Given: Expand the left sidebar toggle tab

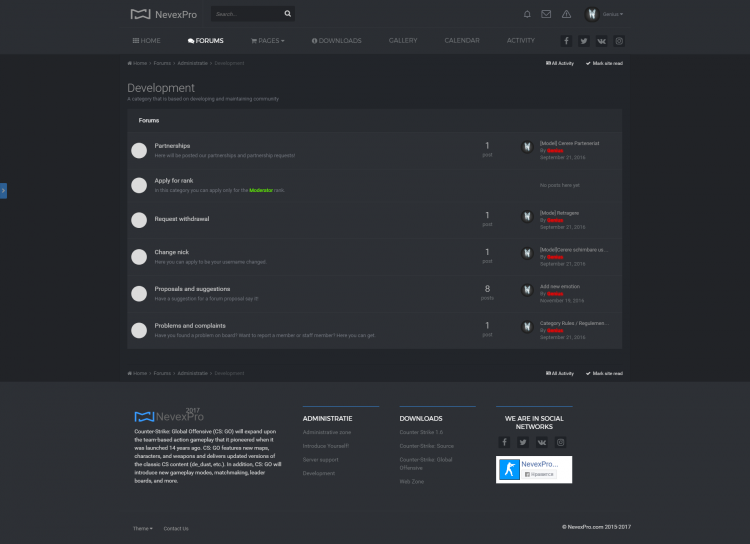Looking at the screenshot, I should point(3,190).
